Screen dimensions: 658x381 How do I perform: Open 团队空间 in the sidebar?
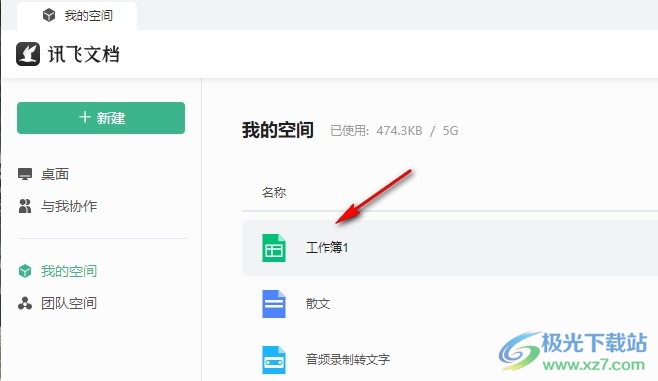tap(69, 303)
